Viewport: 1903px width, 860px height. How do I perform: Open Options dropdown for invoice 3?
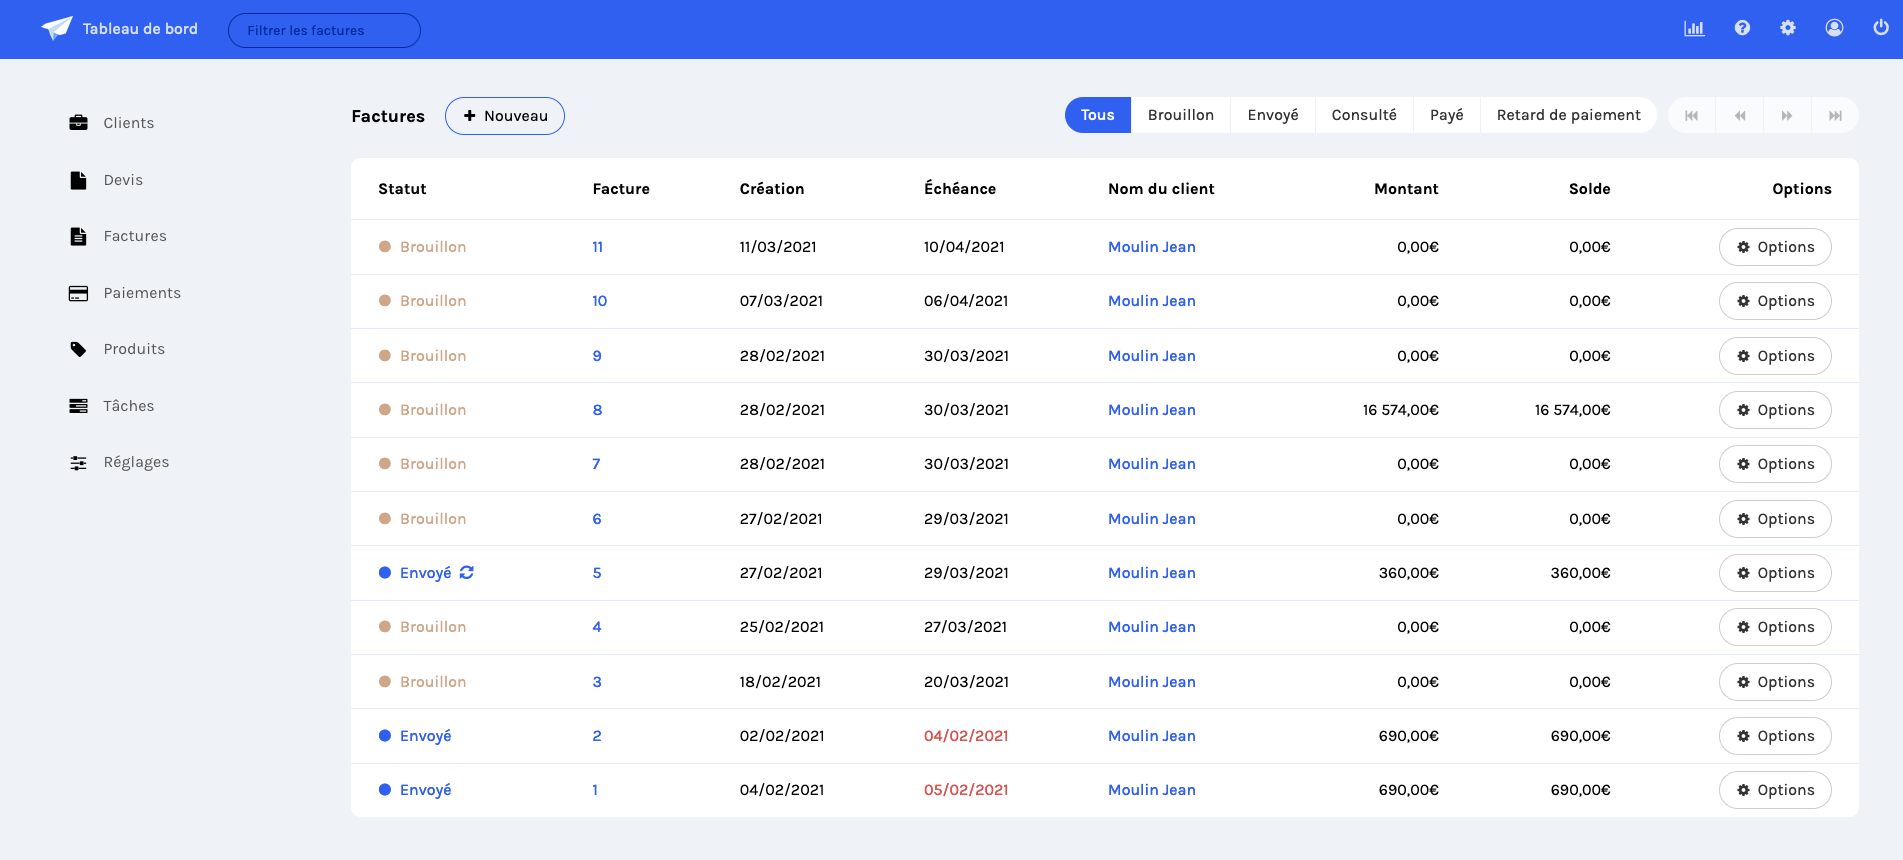click(1775, 682)
